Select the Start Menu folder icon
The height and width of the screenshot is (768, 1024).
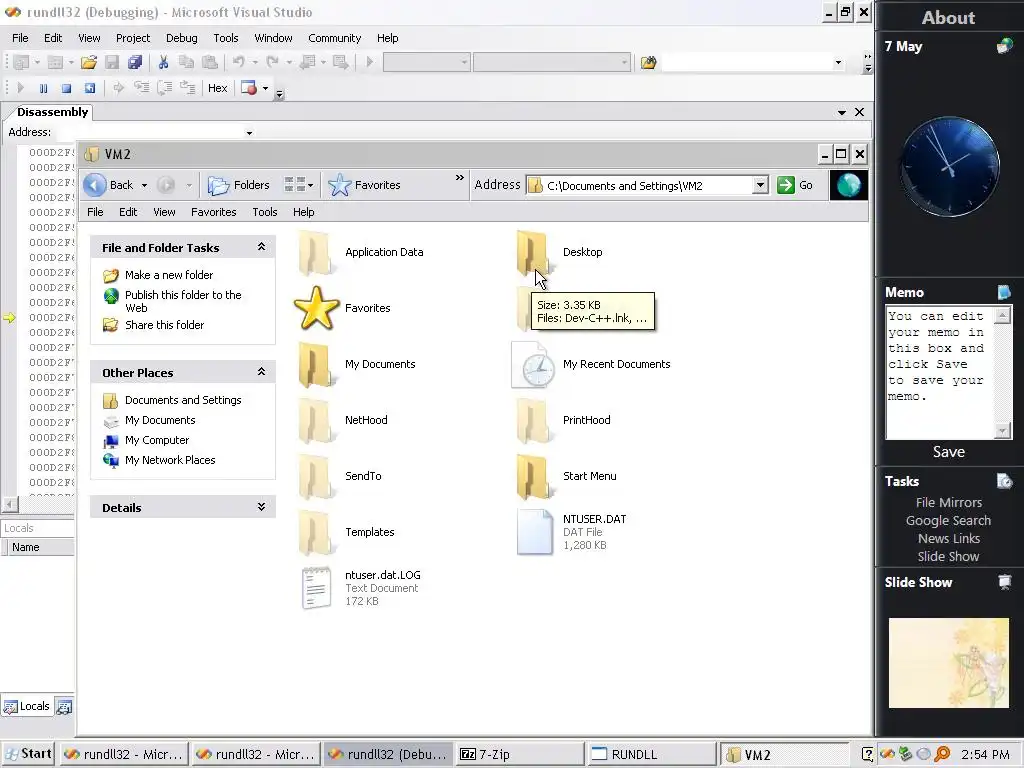[x=534, y=477]
